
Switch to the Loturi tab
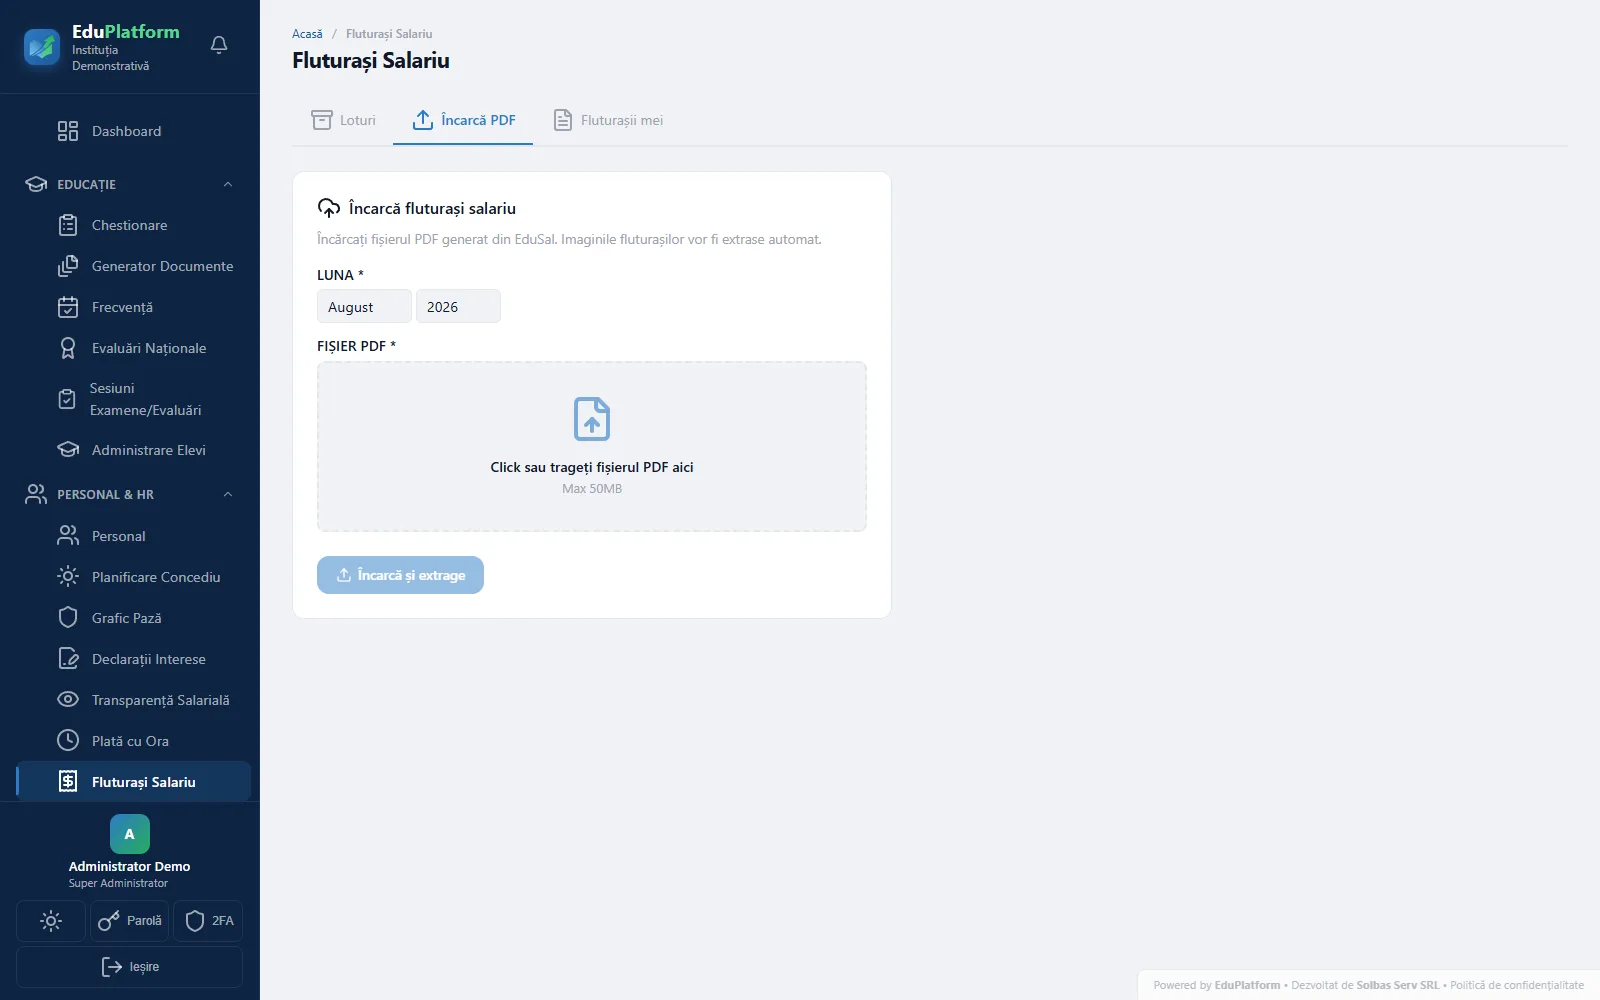click(x=343, y=120)
